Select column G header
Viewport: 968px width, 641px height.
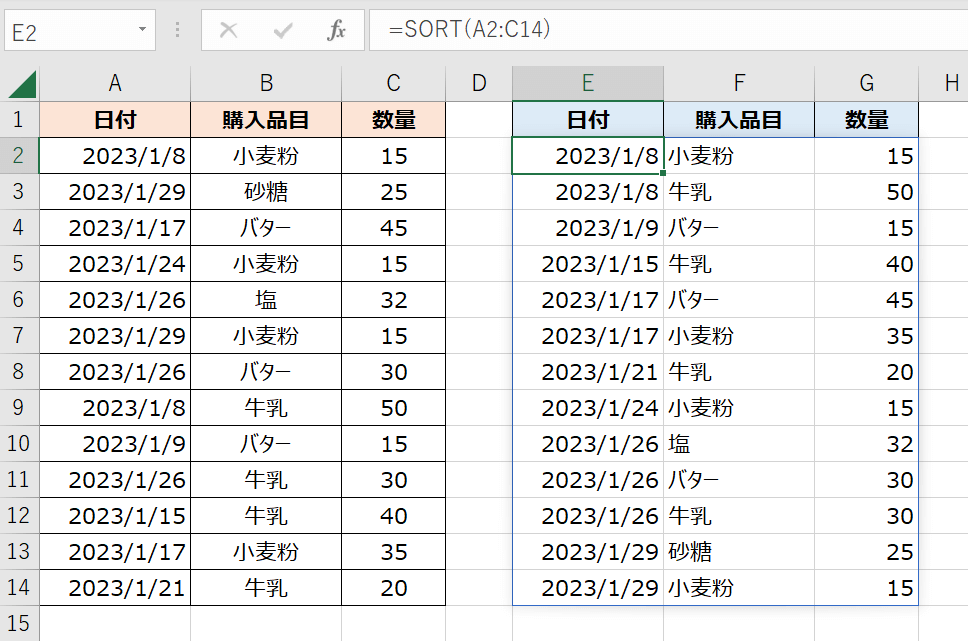(866, 84)
